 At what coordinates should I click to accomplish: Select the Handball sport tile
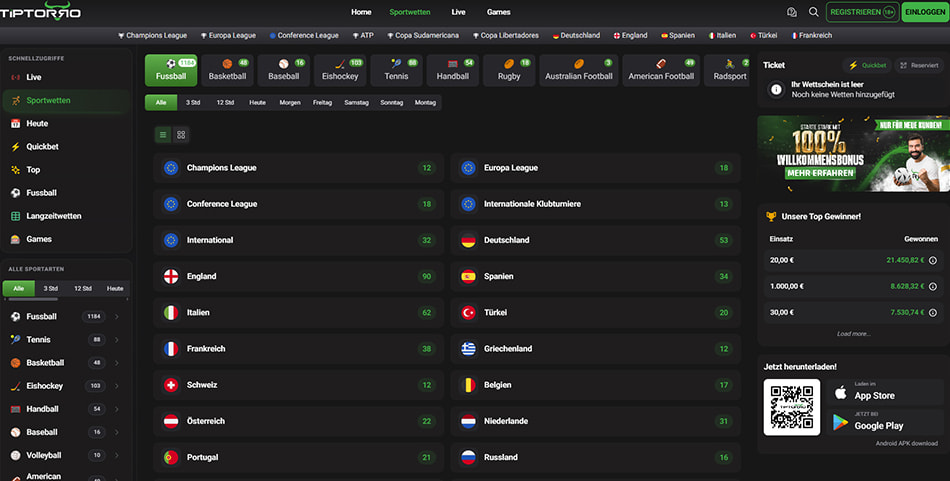[453, 70]
